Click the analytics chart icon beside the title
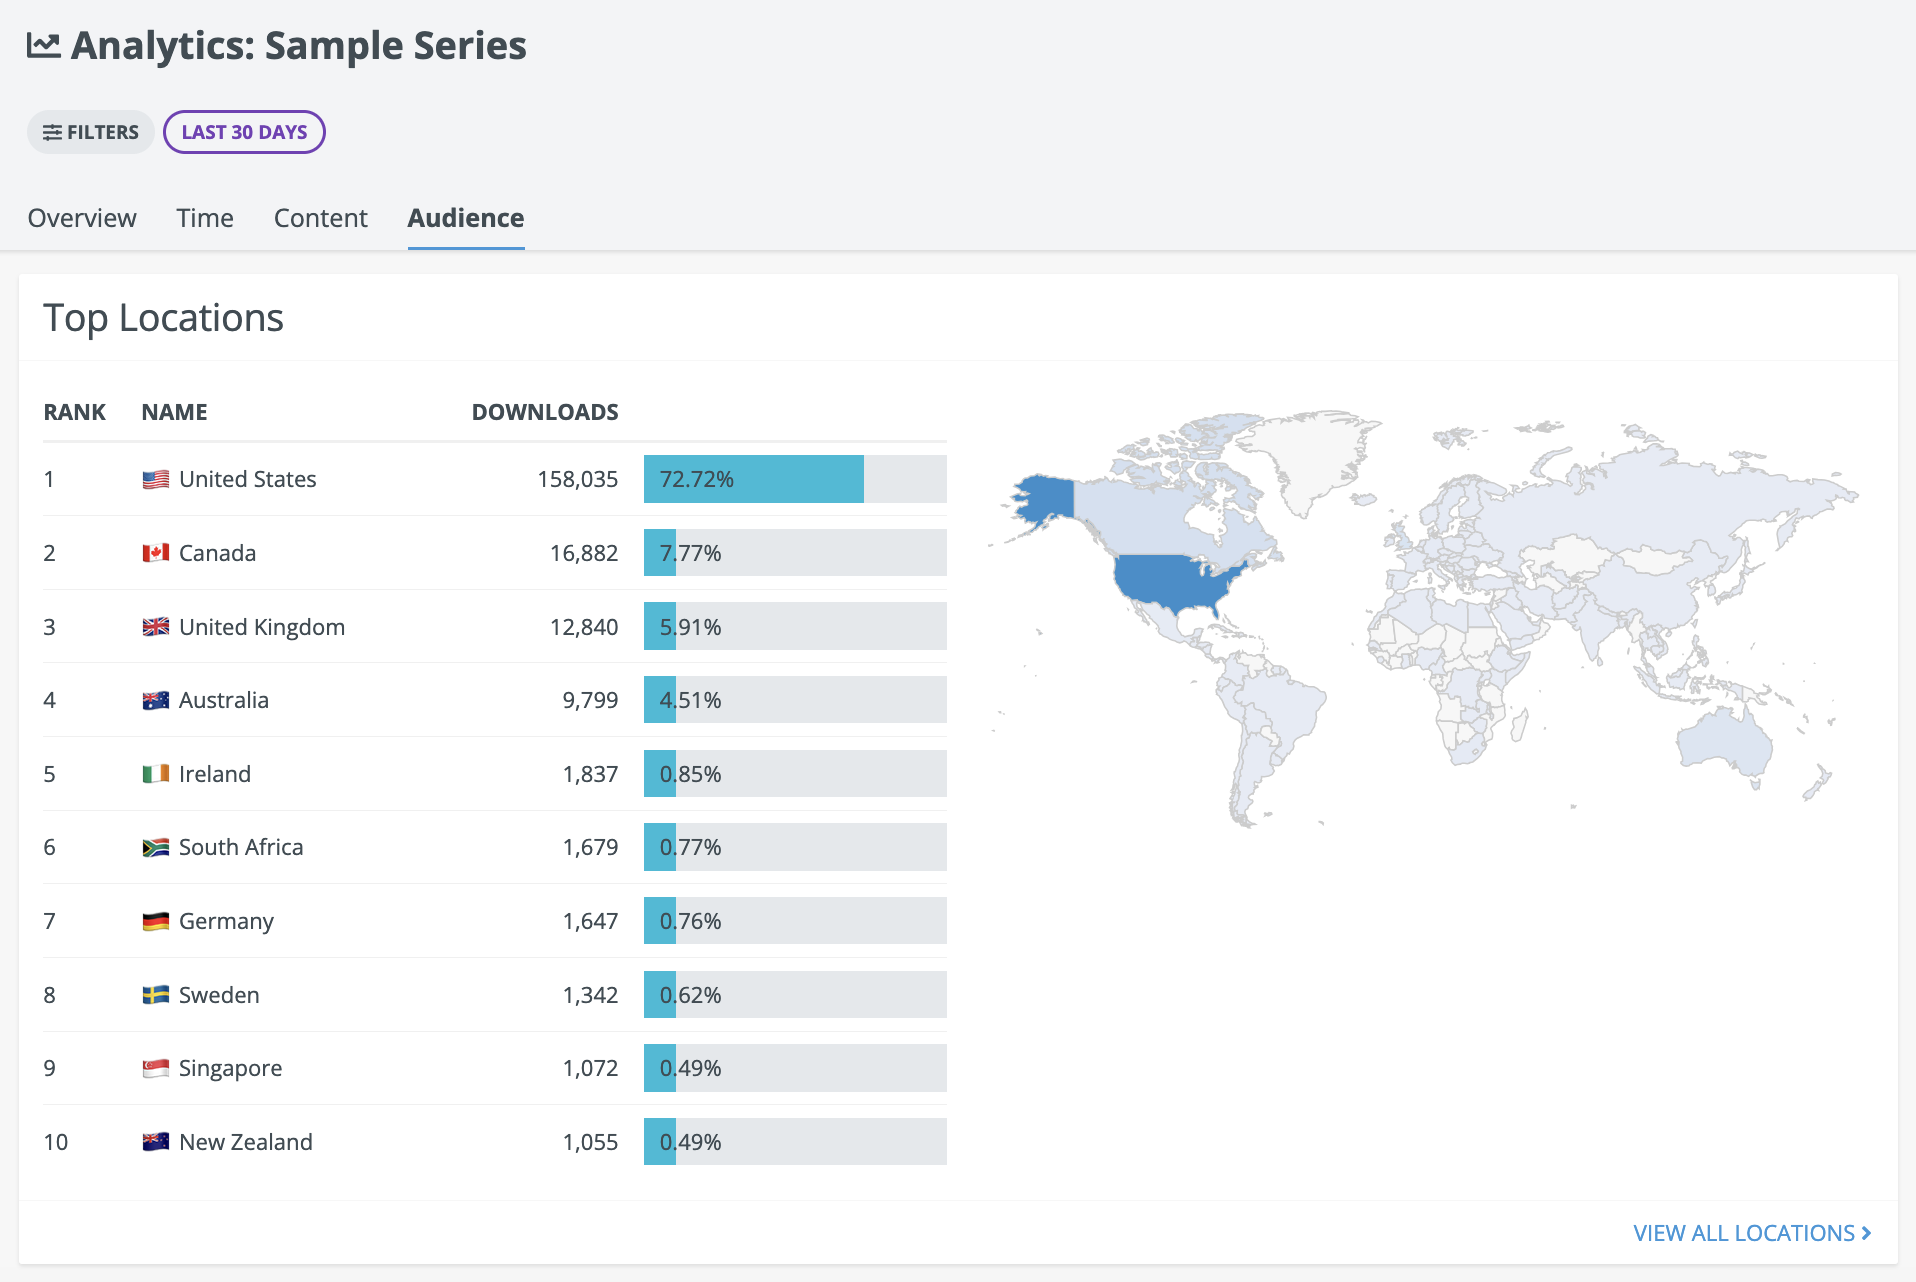 point(43,45)
